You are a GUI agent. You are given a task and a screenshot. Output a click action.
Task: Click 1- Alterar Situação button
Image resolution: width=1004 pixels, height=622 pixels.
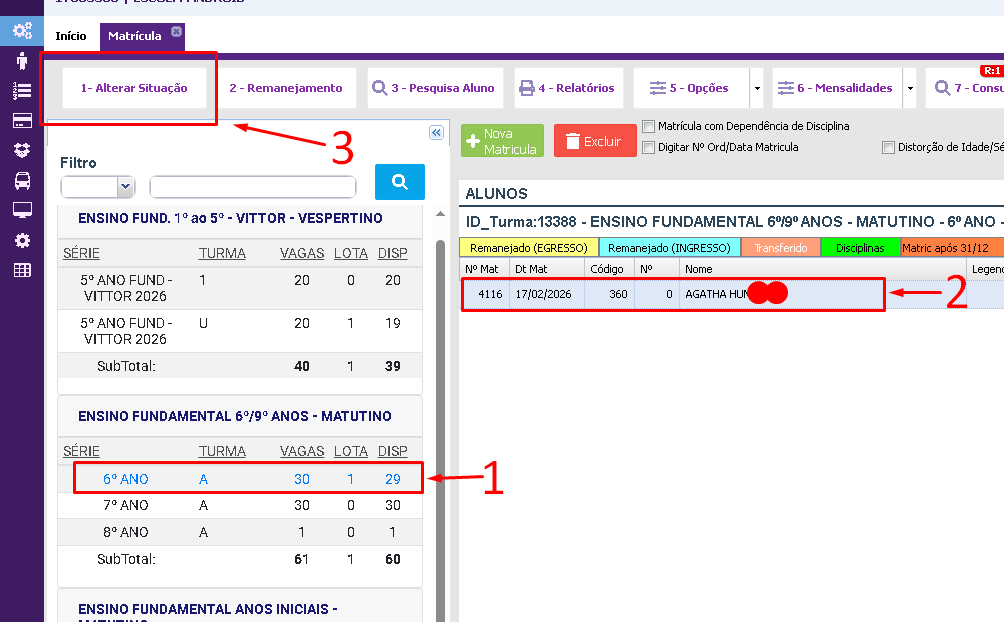[134, 88]
